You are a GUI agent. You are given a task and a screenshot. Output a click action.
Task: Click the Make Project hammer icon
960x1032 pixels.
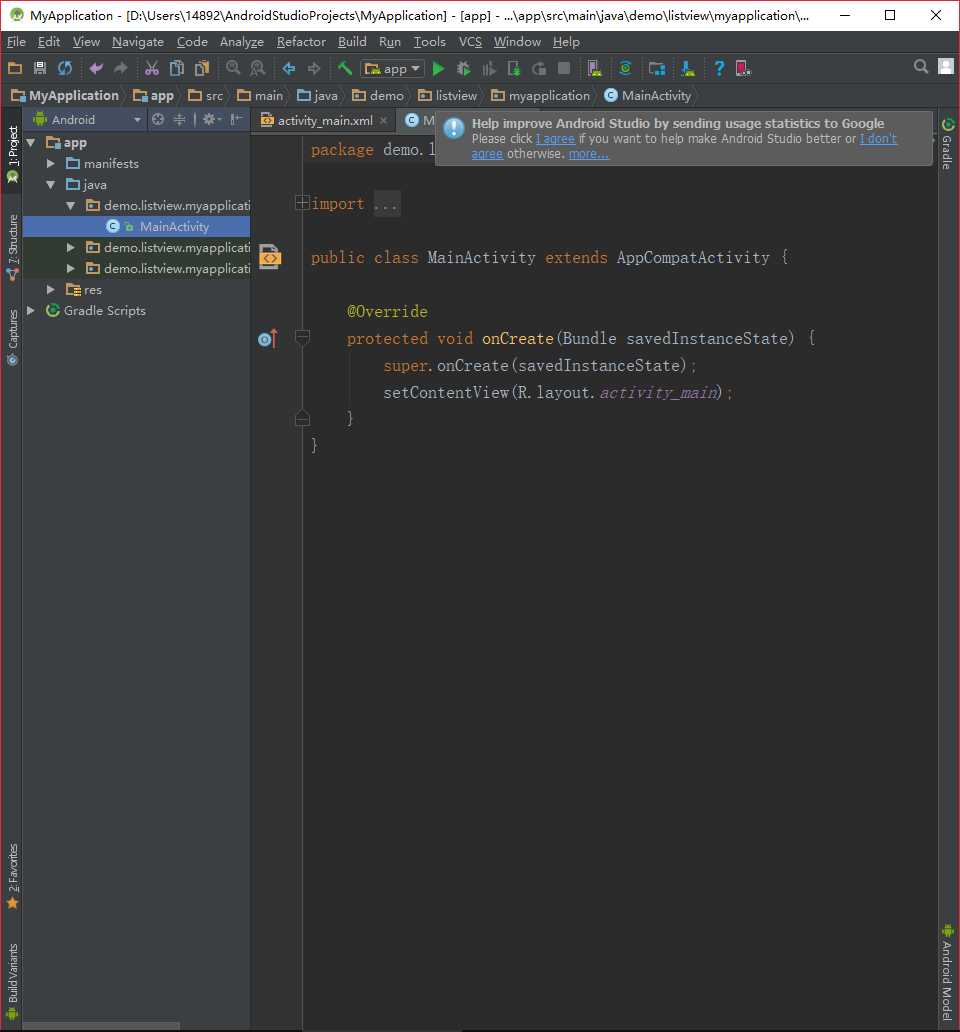345,68
